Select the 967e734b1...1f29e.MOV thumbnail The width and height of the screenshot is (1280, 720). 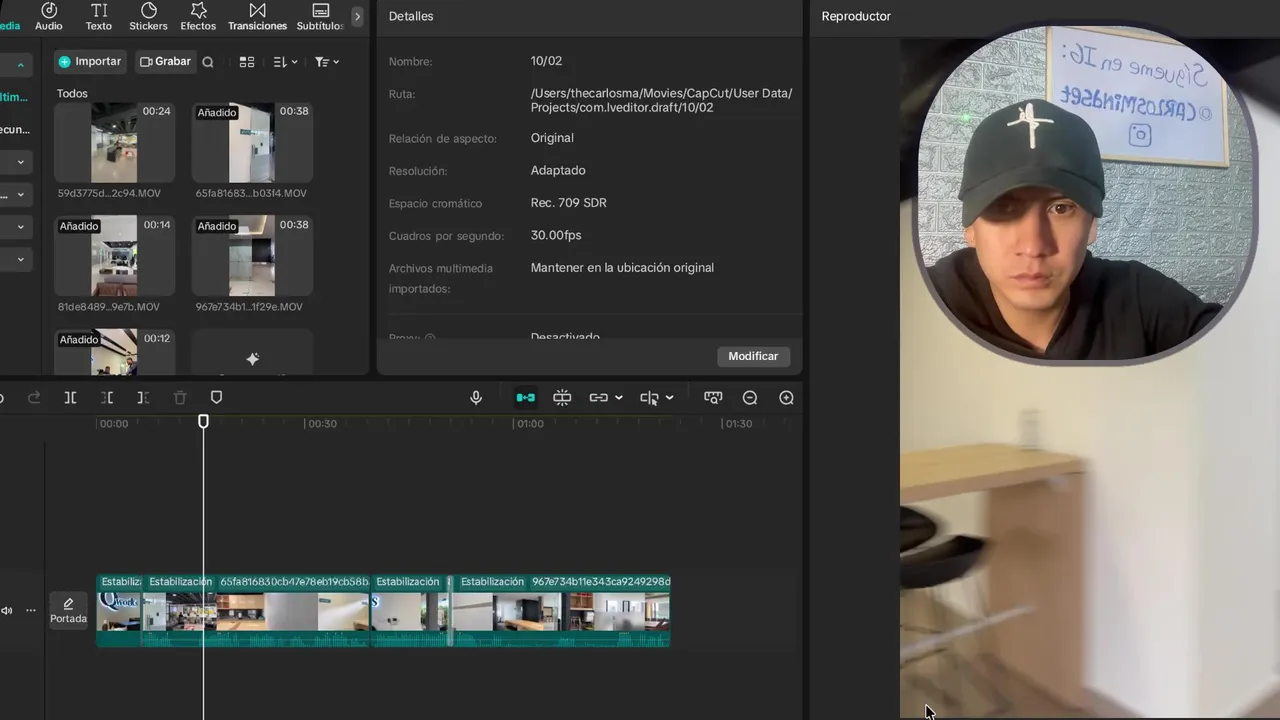pos(252,256)
